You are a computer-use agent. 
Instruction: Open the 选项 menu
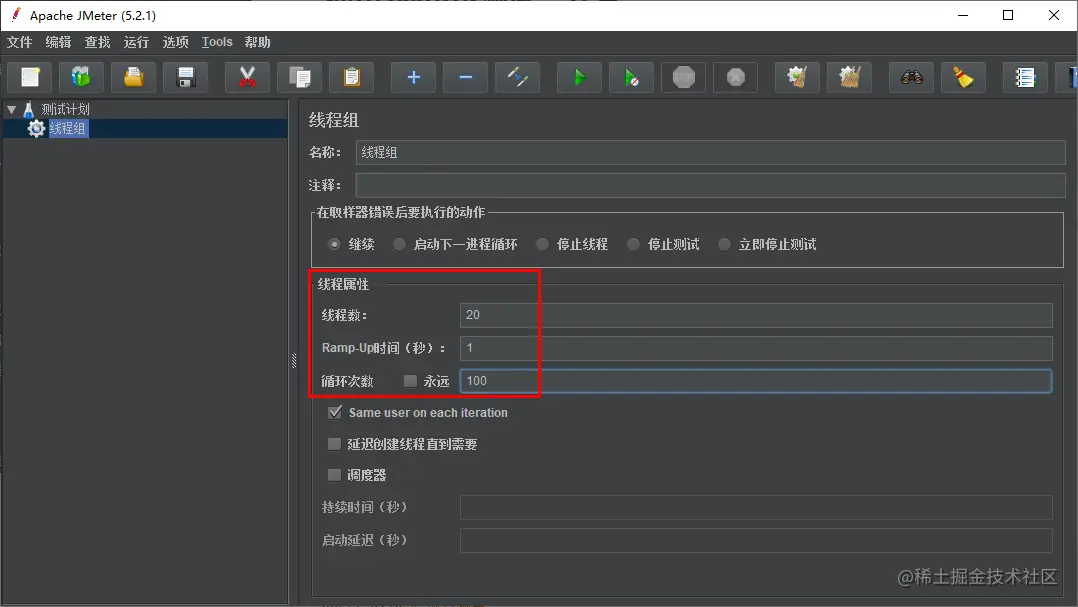pos(175,42)
